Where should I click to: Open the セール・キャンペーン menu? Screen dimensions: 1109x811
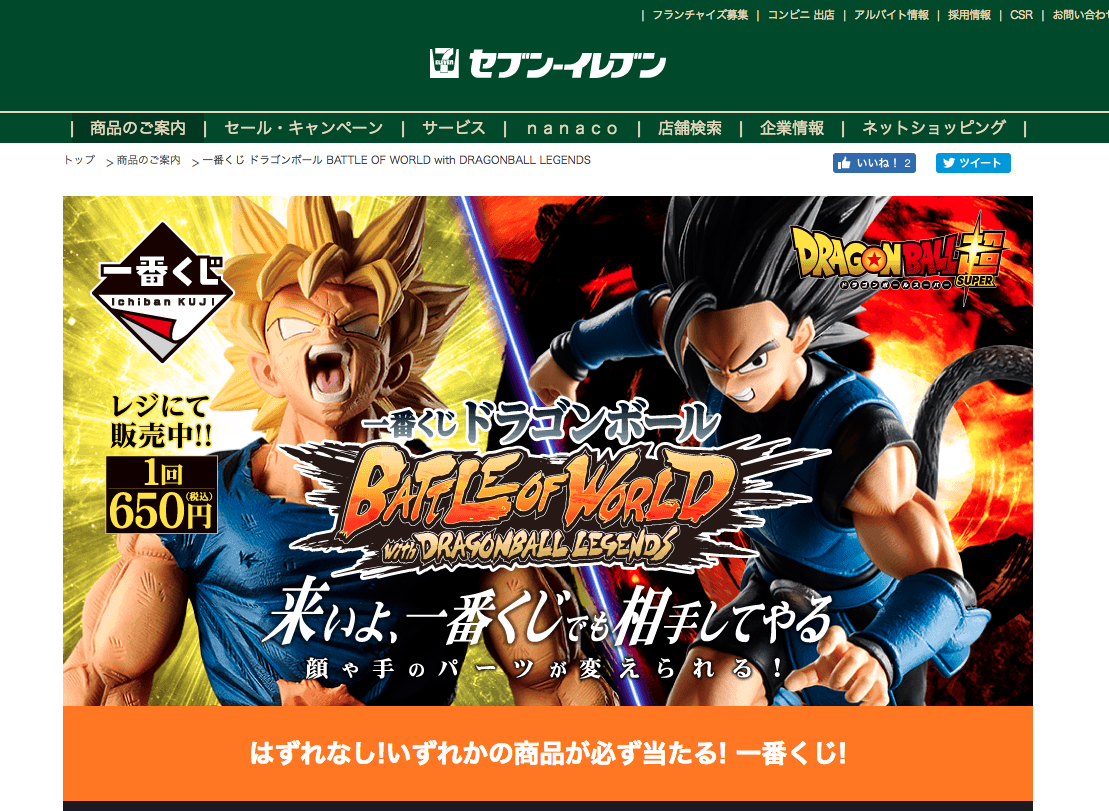(x=303, y=128)
